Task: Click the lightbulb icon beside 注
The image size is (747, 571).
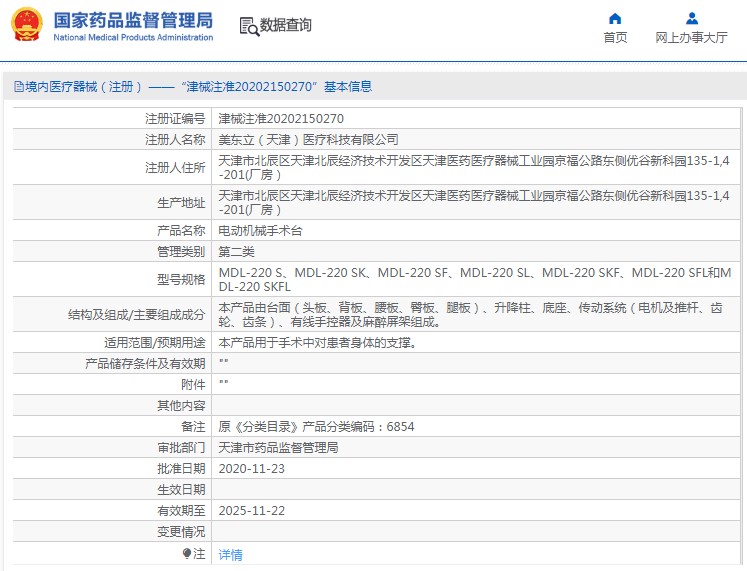Action: coord(187,553)
